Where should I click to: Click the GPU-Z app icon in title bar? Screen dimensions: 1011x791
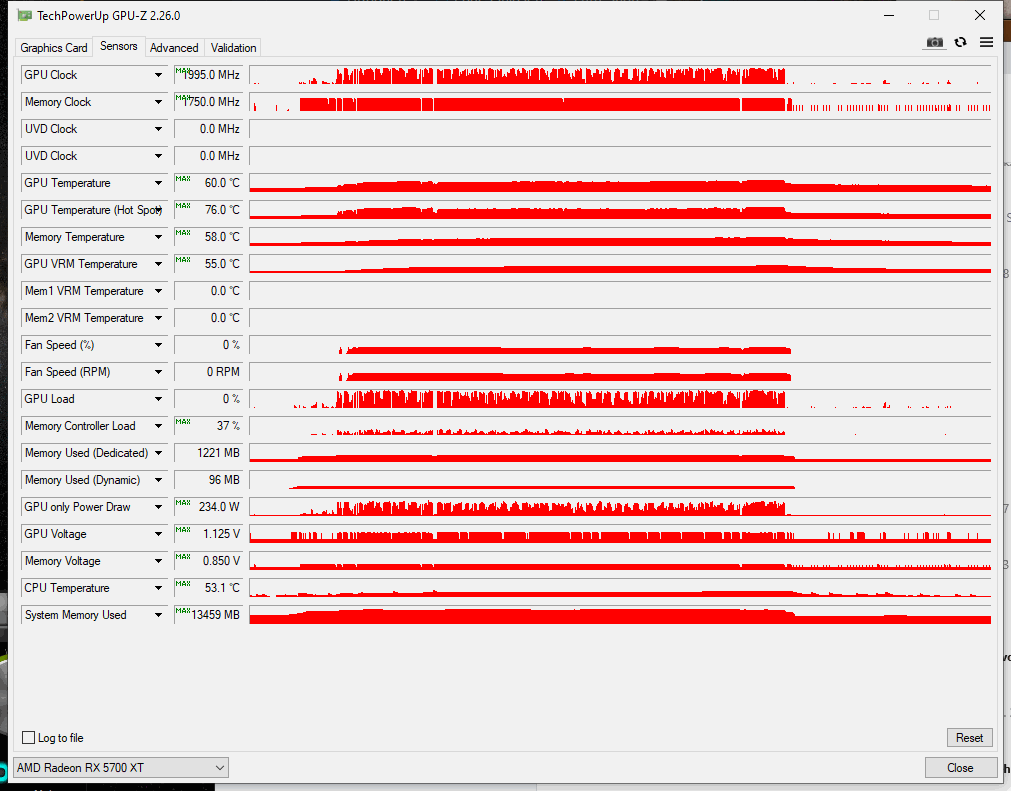[x=25, y=15]
